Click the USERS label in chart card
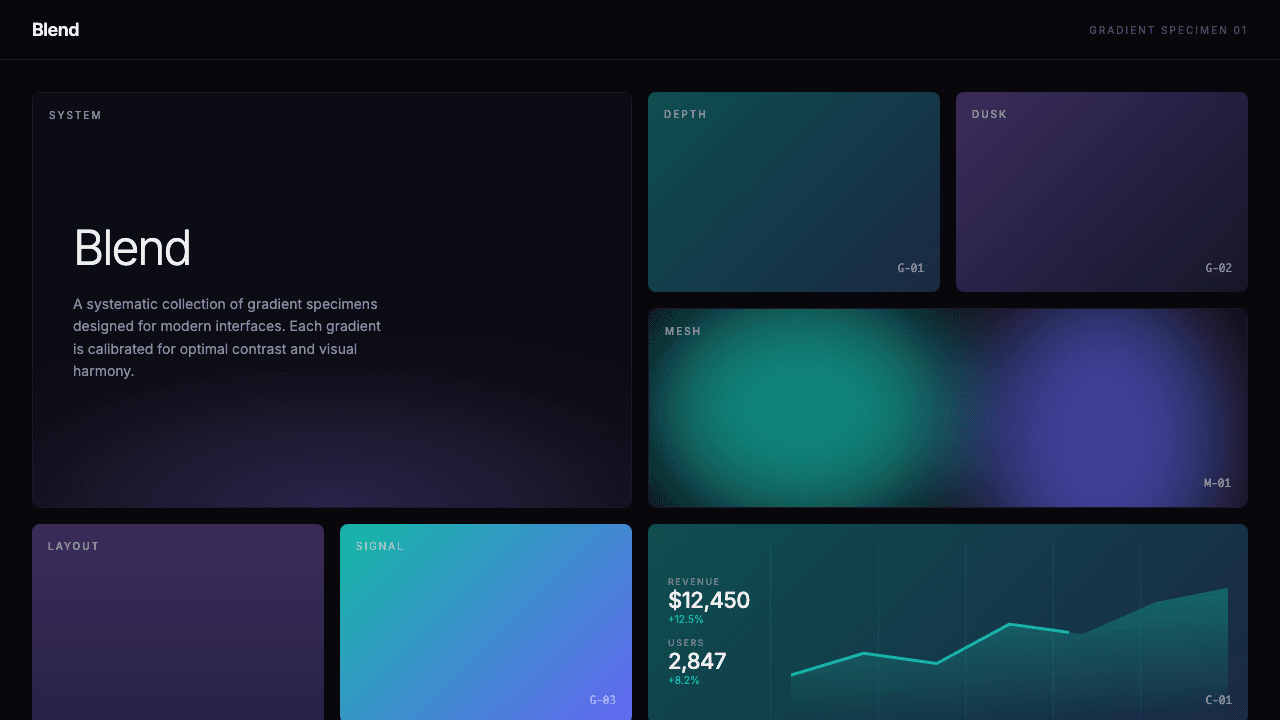The height and width of the screenshot is (720, 1280). (x=686, y=643)
